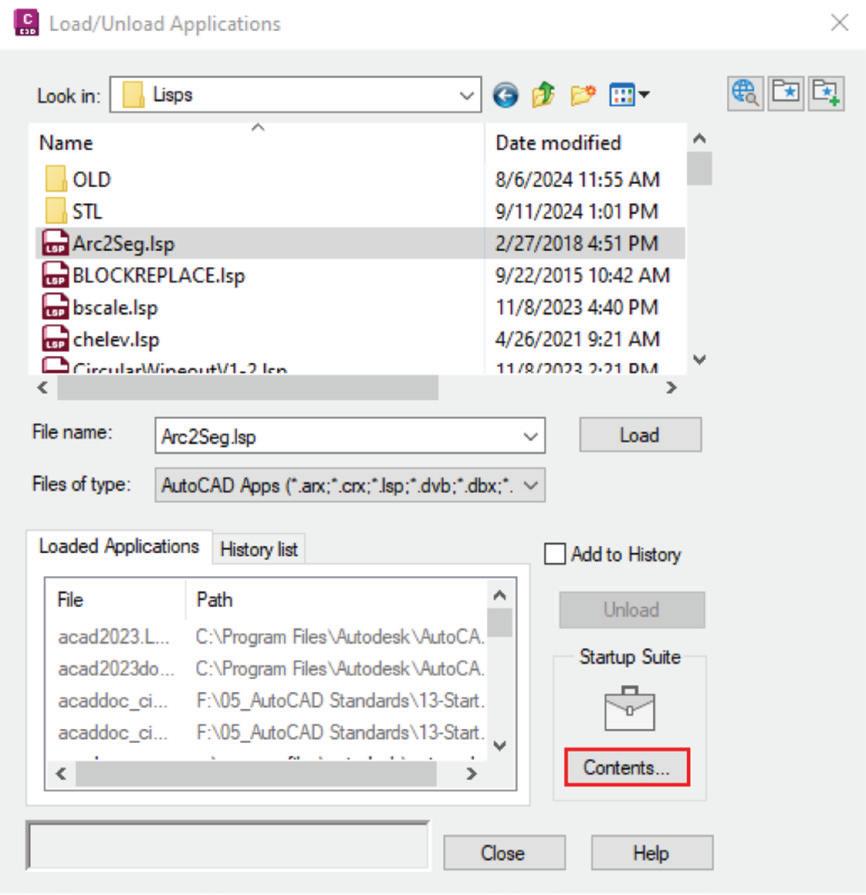This screenshot has height=895, width=866.
Task: Enable the Add to History checkbox
Action: (x=555, y=554)
